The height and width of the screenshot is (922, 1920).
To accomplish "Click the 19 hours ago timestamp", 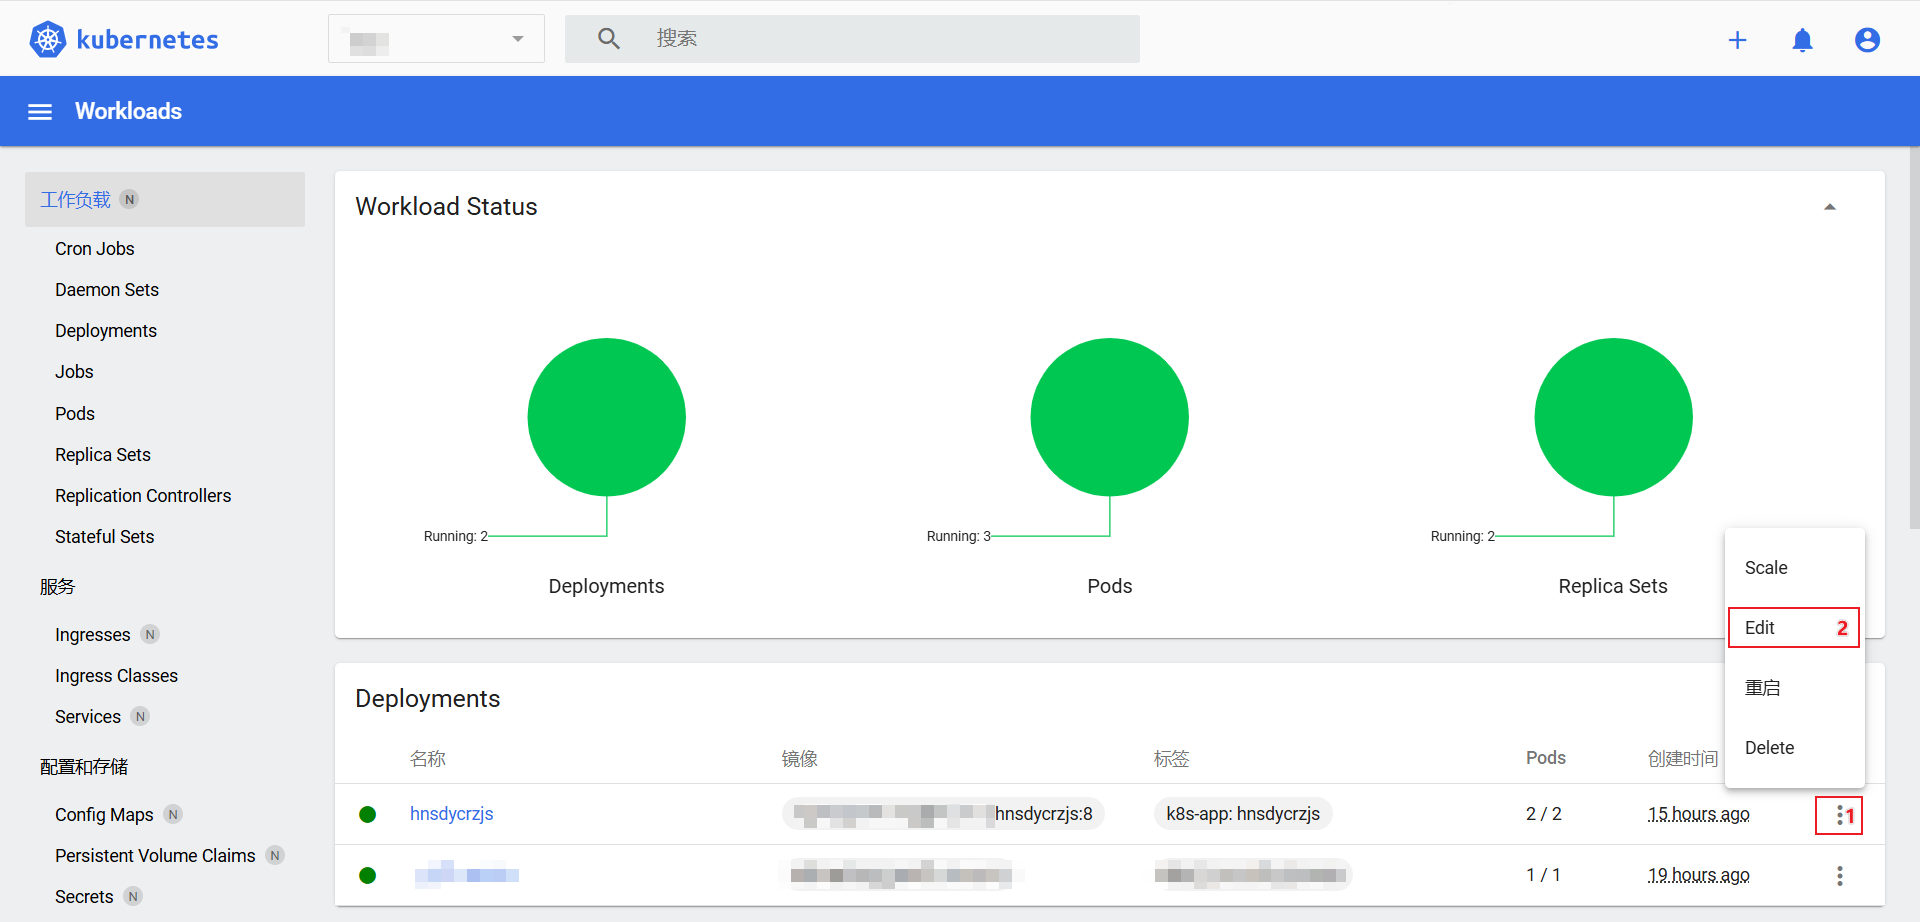I will 1698,875.
